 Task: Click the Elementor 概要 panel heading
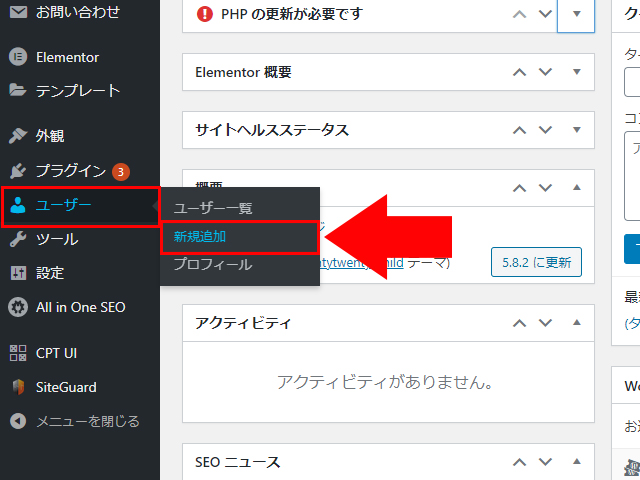[243, 72]
